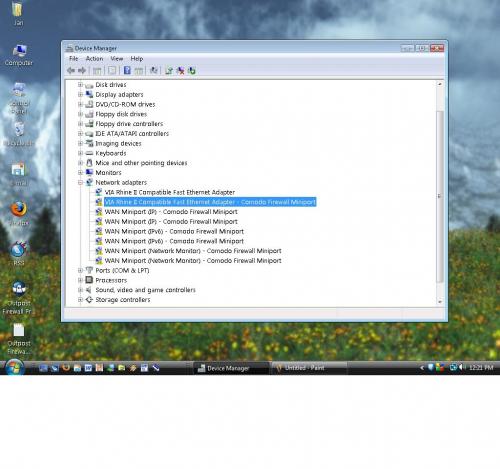Switch to Untitled - Paint taskbar button
This screenshot has height=469, width=500.
click(309, 368)
